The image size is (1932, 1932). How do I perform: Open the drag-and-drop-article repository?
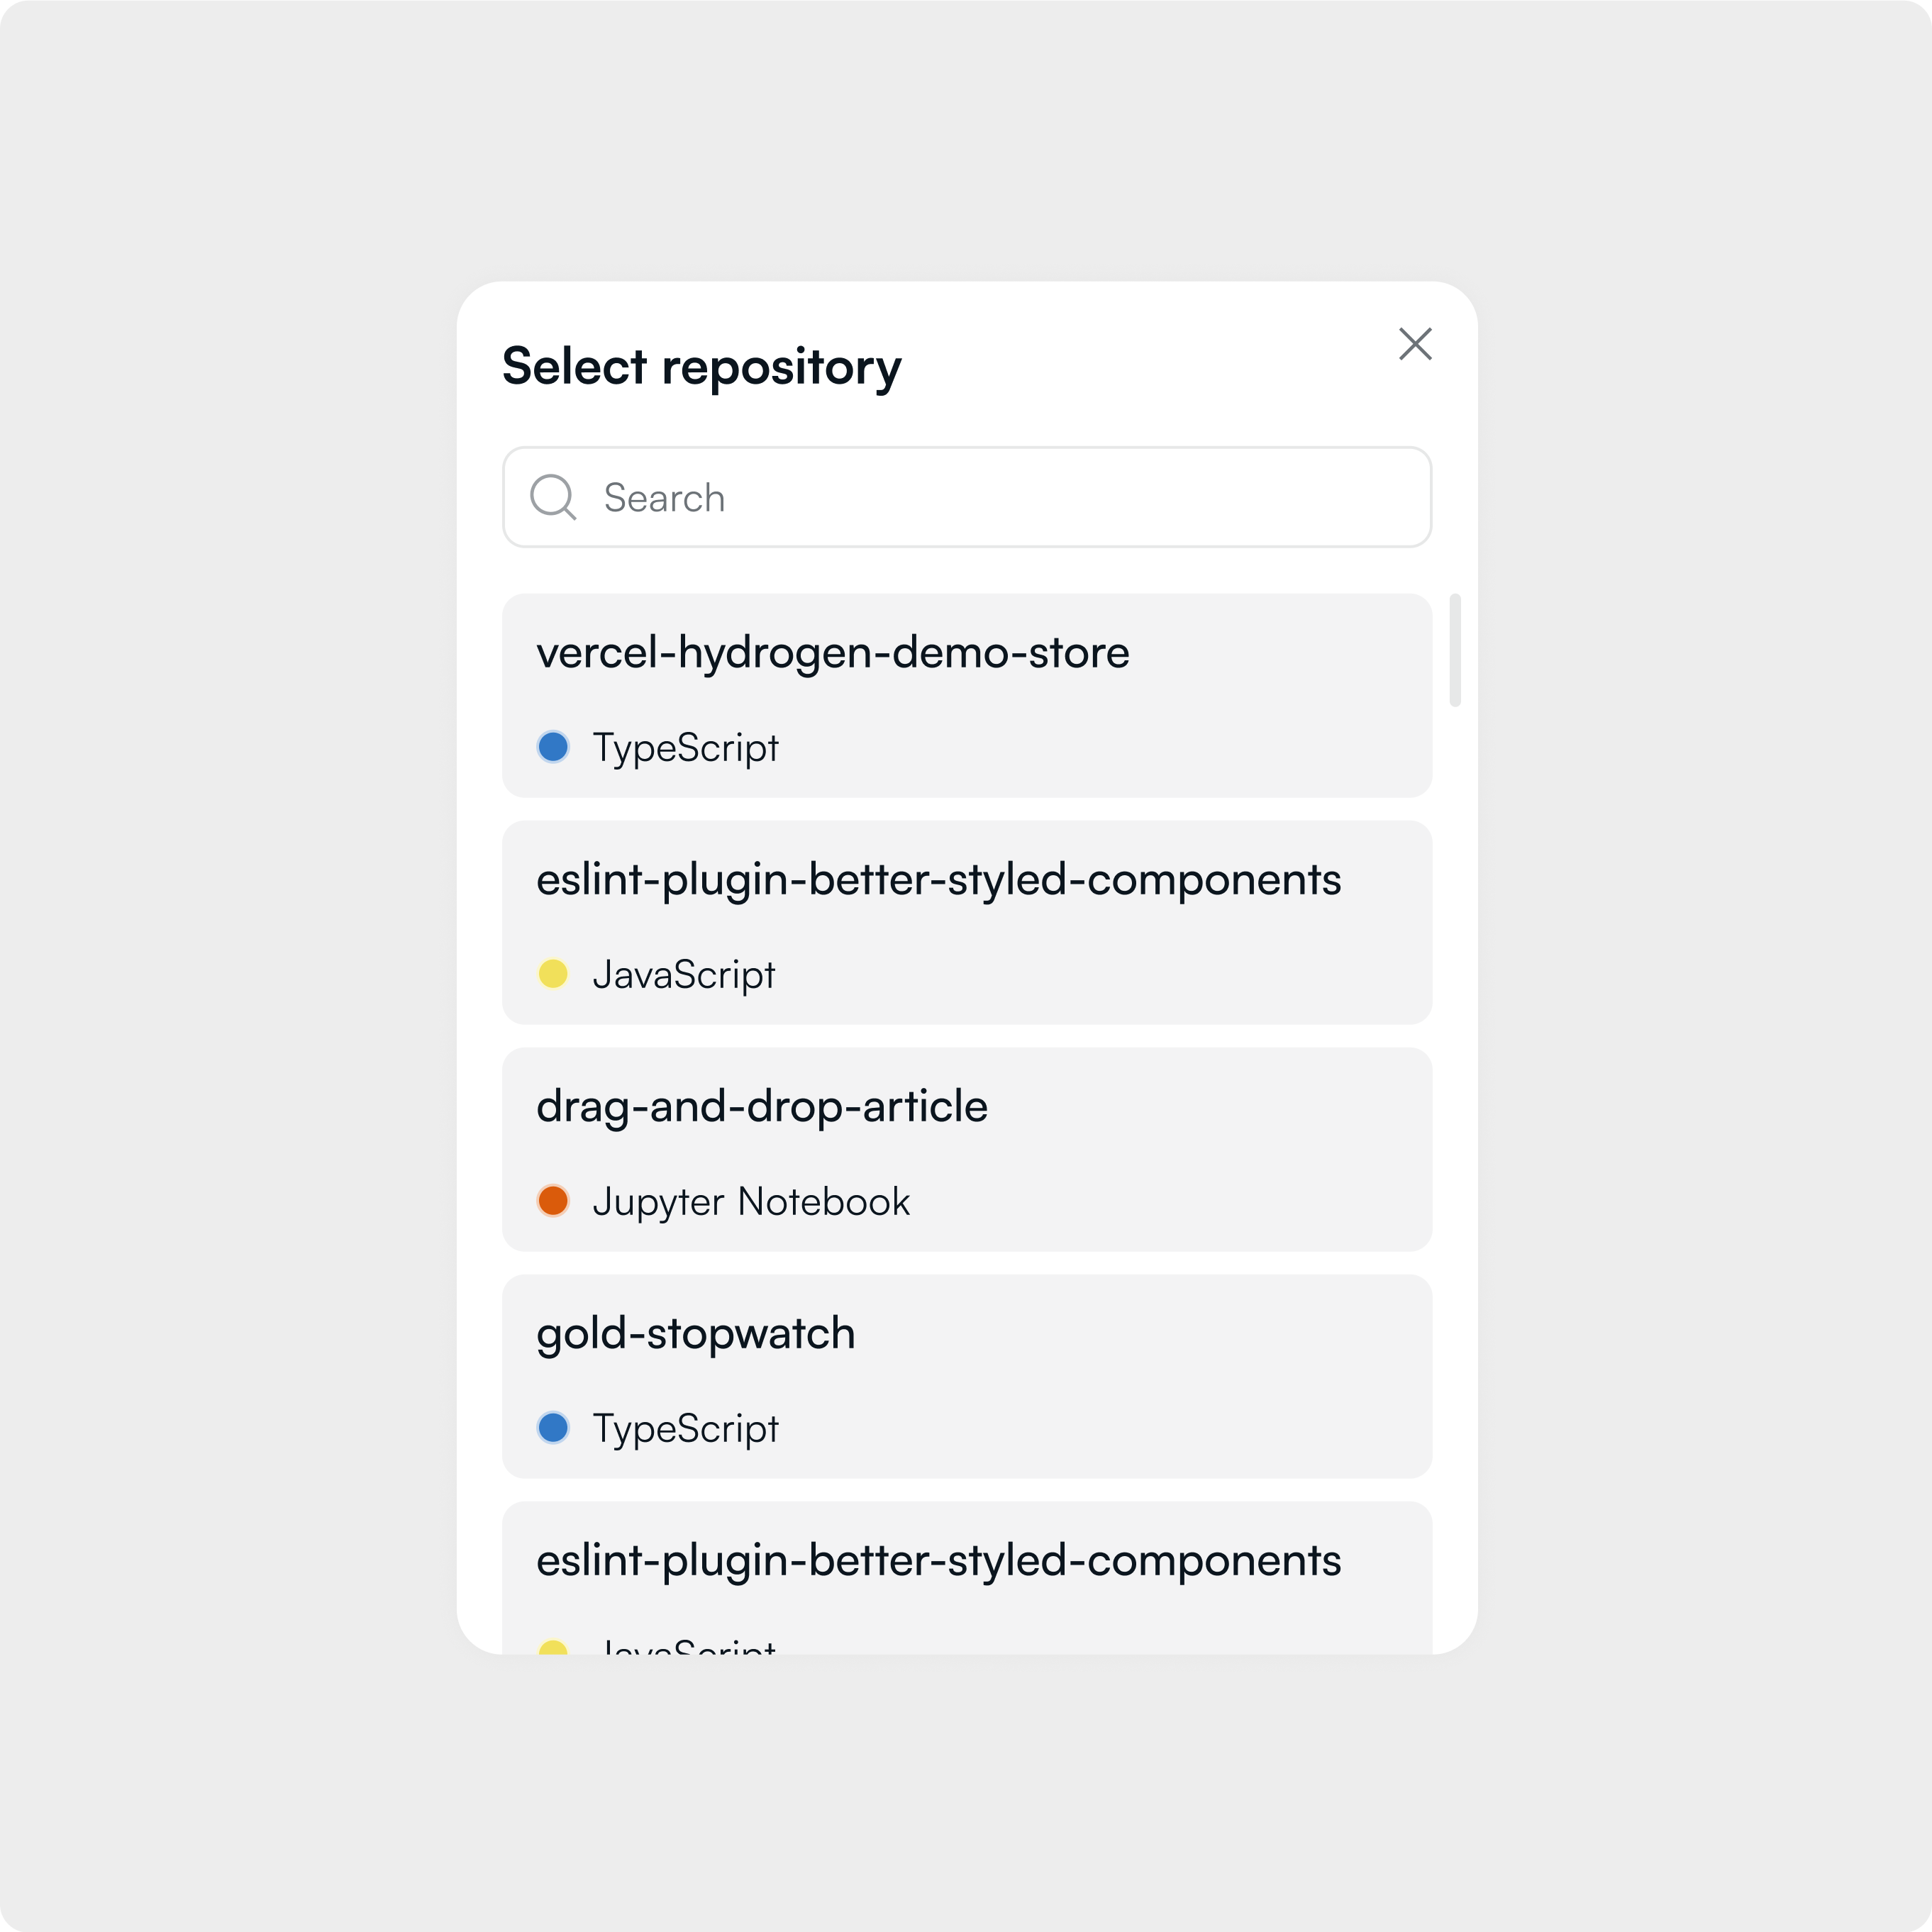tap(967, 1150)
